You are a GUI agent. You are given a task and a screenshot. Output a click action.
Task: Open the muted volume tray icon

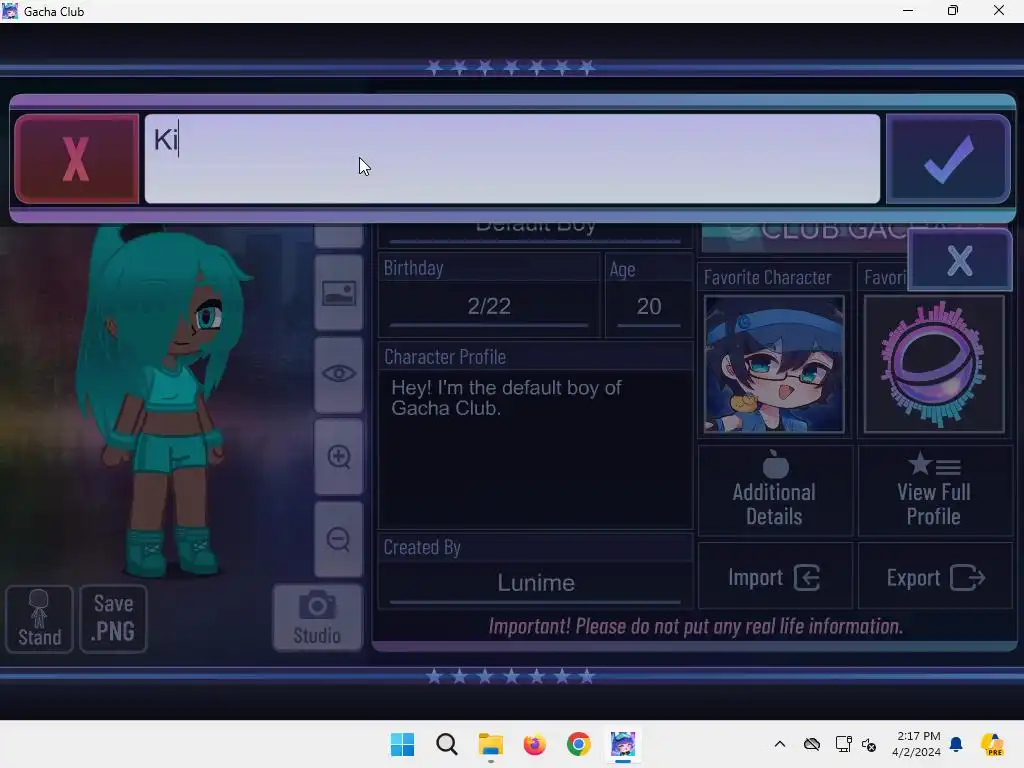pos(869,744)
